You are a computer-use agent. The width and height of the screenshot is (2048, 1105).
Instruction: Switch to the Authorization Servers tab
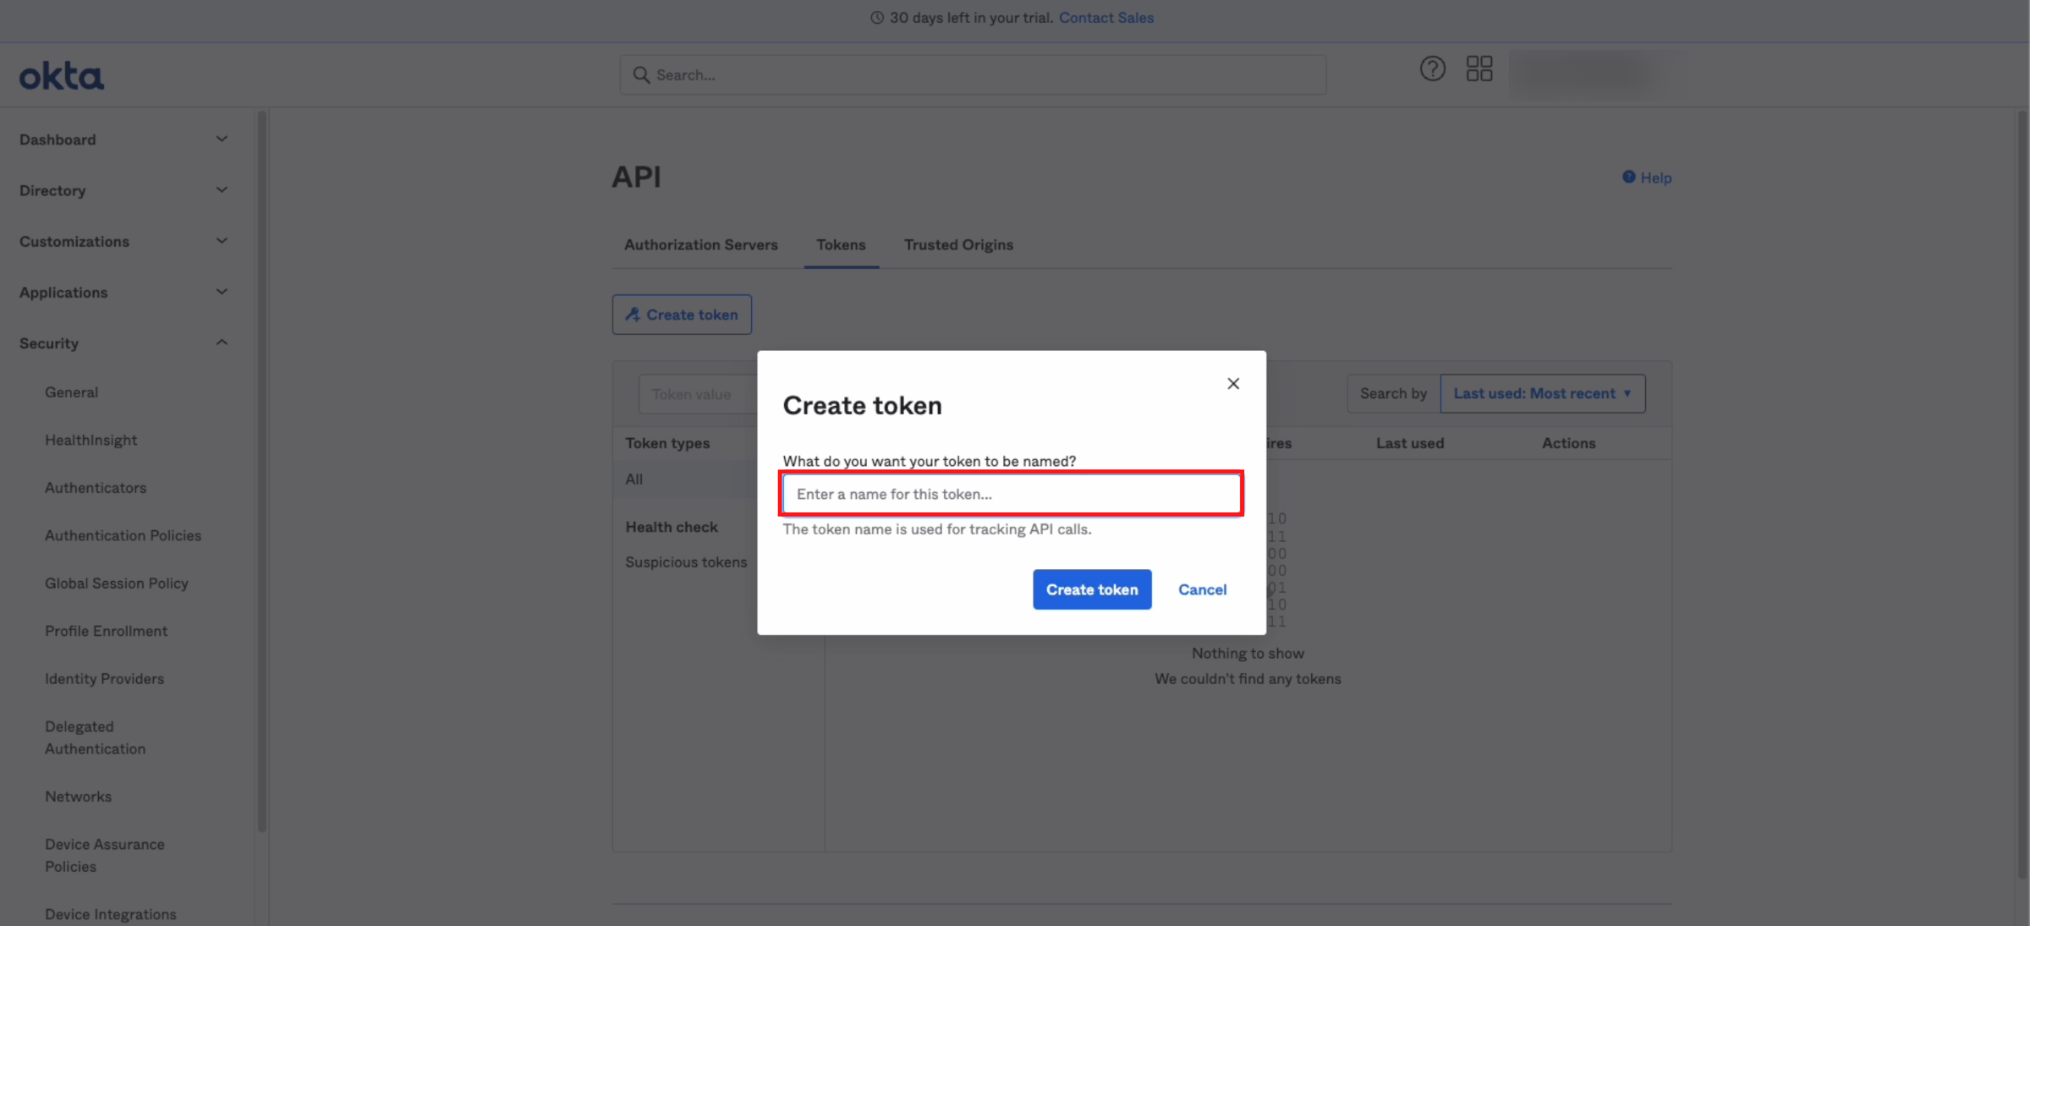[700, 245]
